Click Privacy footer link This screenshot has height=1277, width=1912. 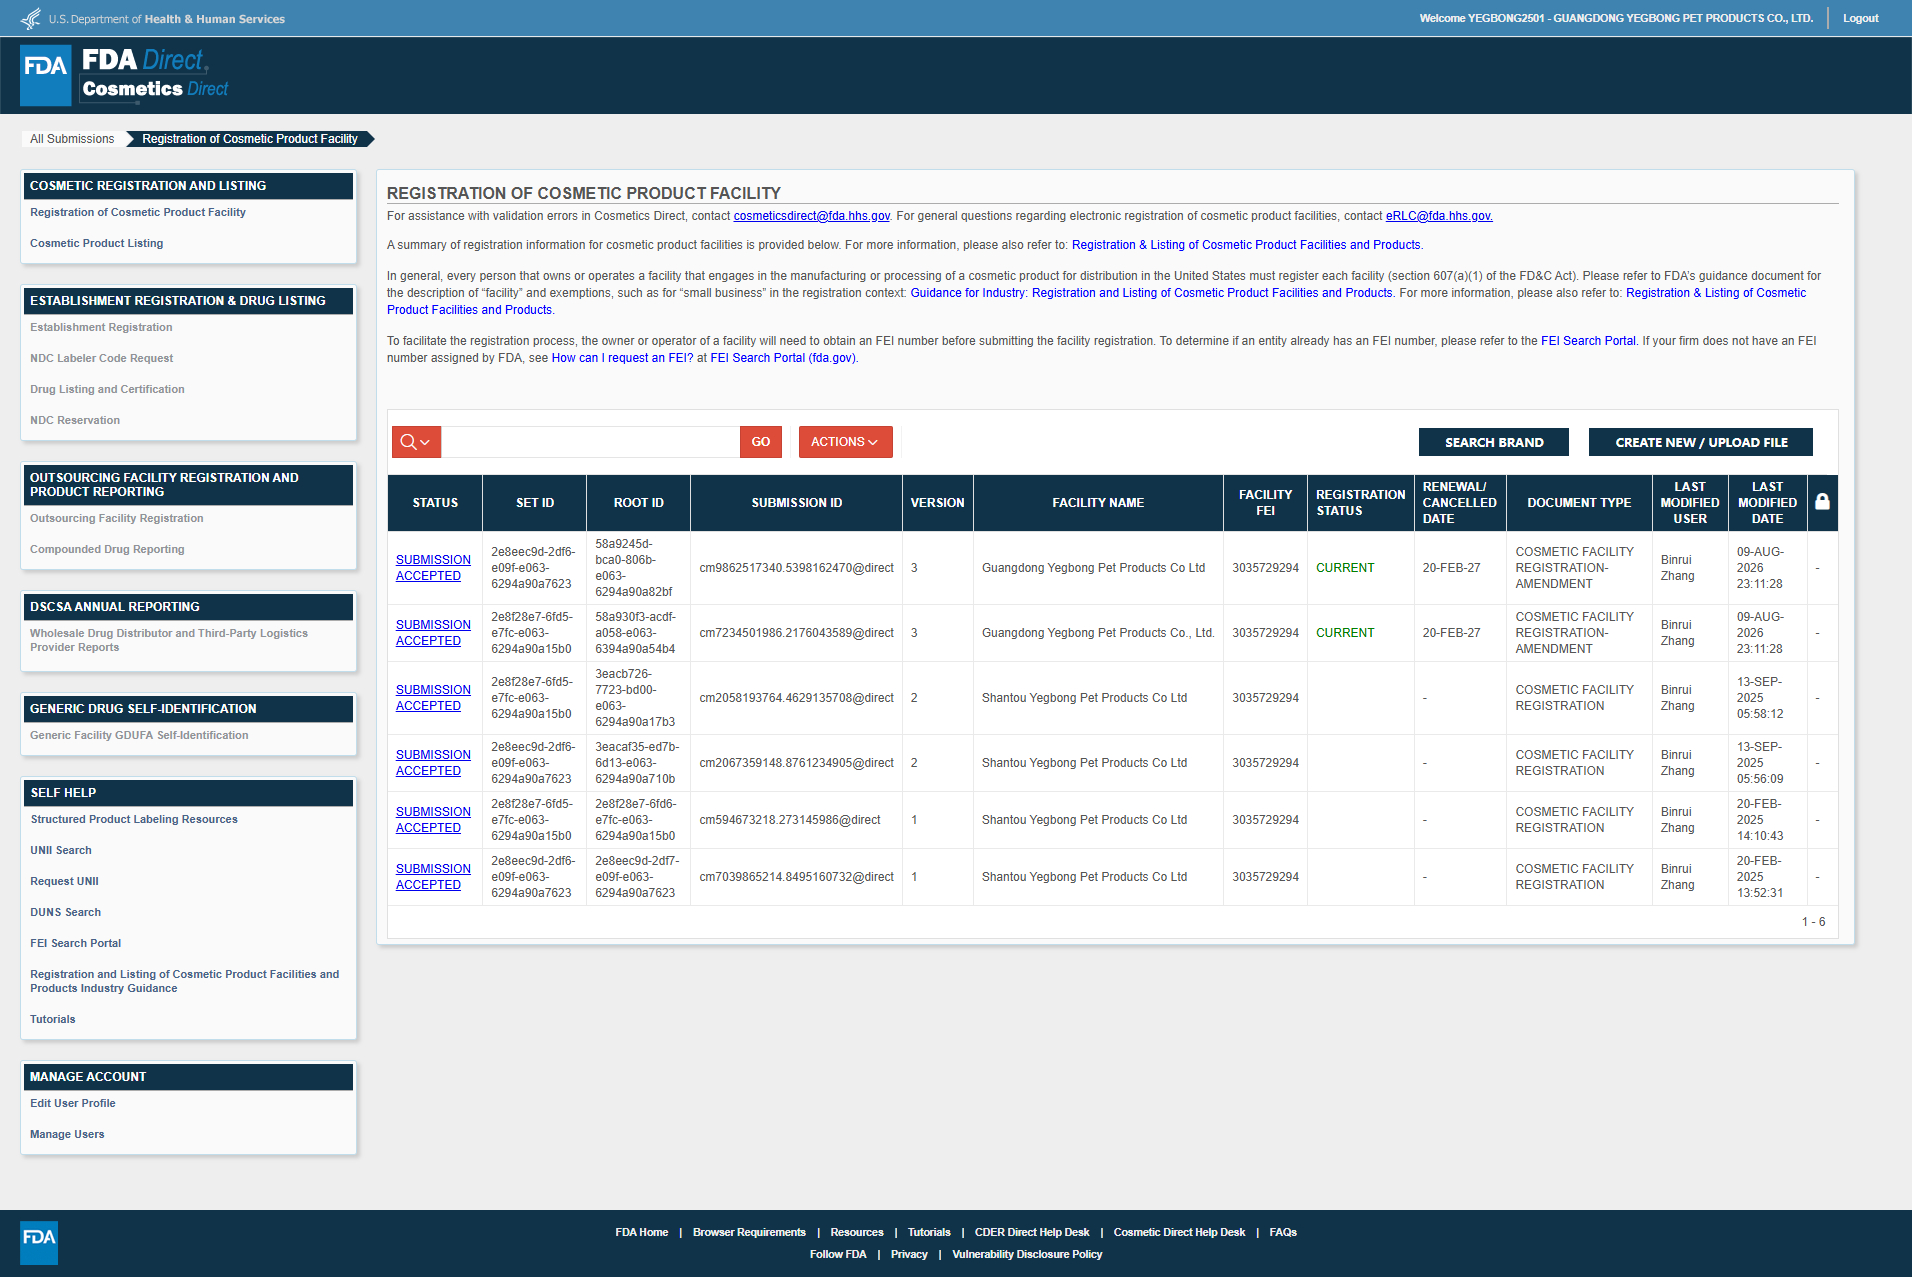point(909,1254)
